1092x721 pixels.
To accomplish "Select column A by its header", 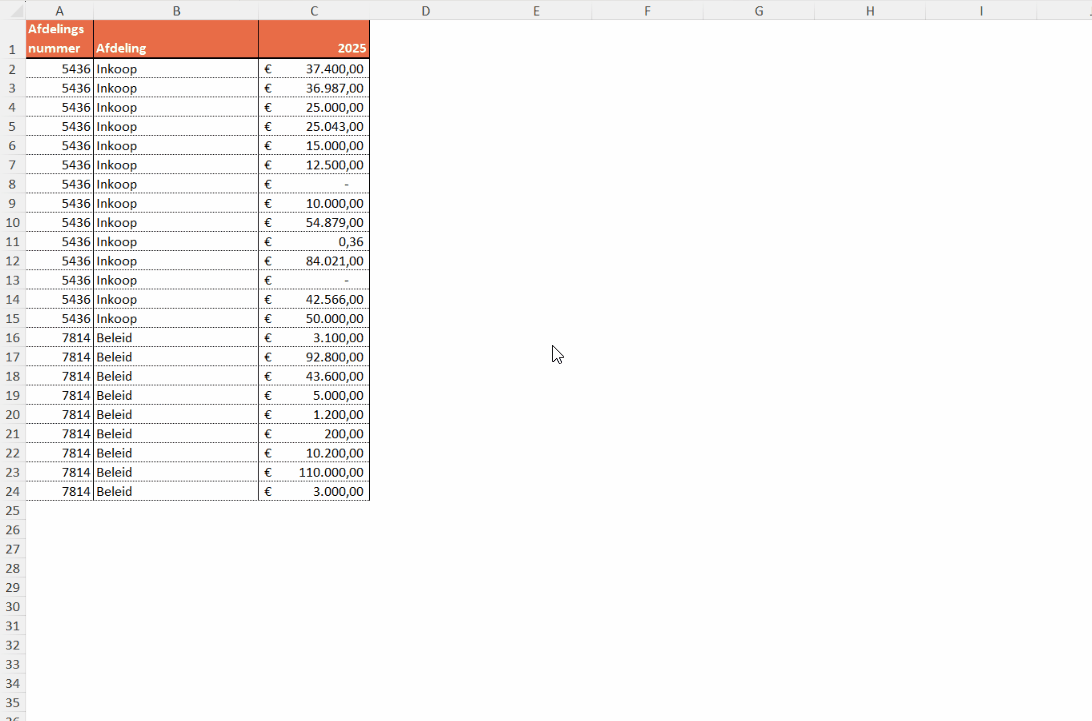I will click(60, 10).
